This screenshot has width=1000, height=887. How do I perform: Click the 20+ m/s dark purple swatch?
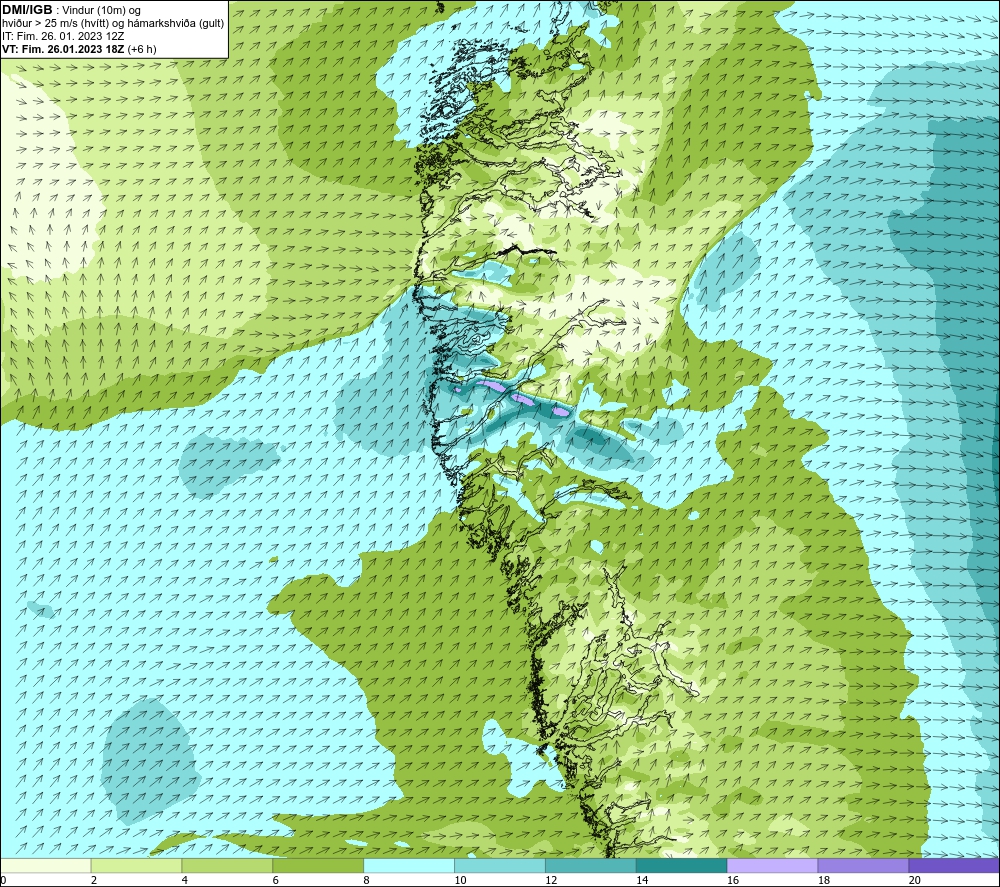[954, 865]
